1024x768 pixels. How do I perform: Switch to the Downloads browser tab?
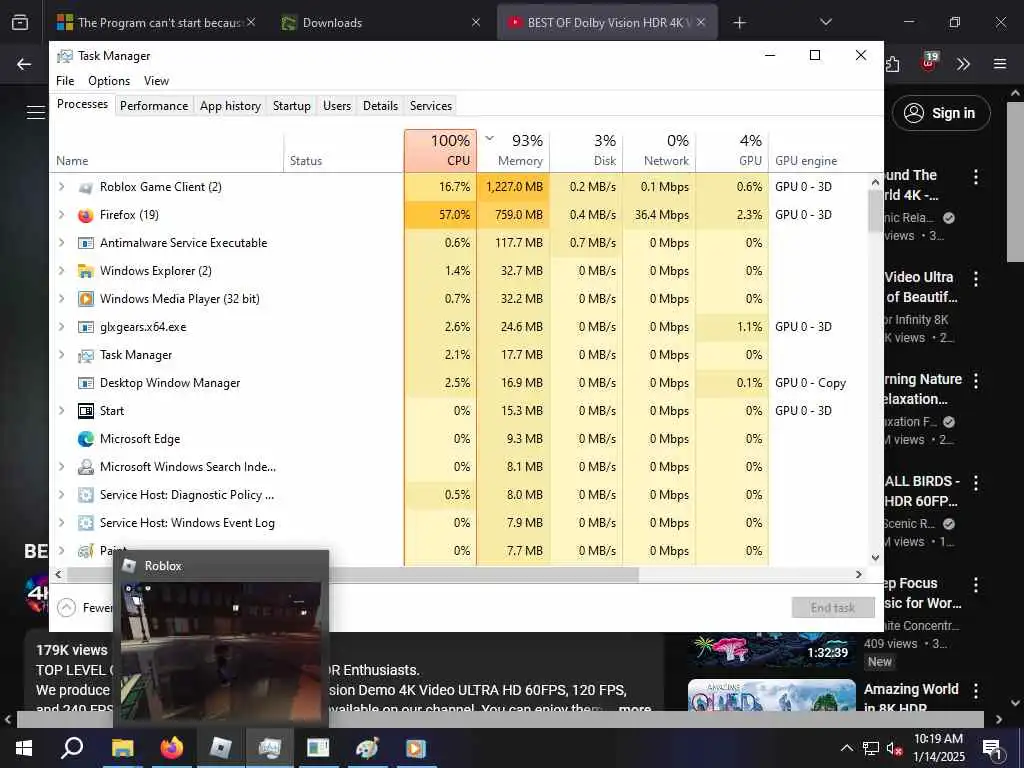[381, 23]
